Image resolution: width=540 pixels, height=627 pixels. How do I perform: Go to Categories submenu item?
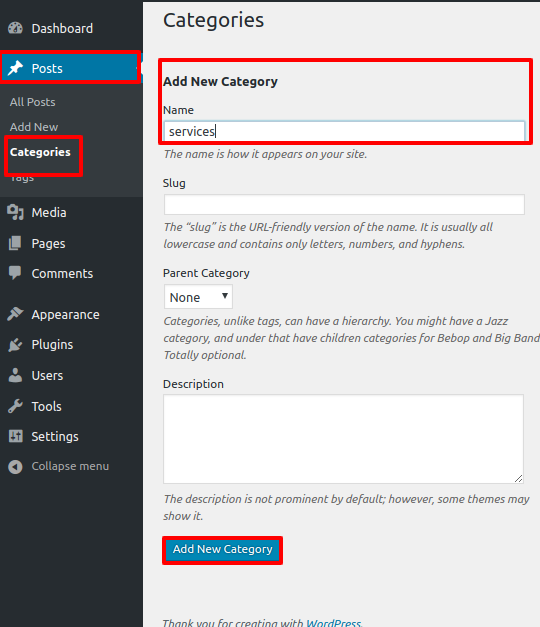tap(40, 152)
